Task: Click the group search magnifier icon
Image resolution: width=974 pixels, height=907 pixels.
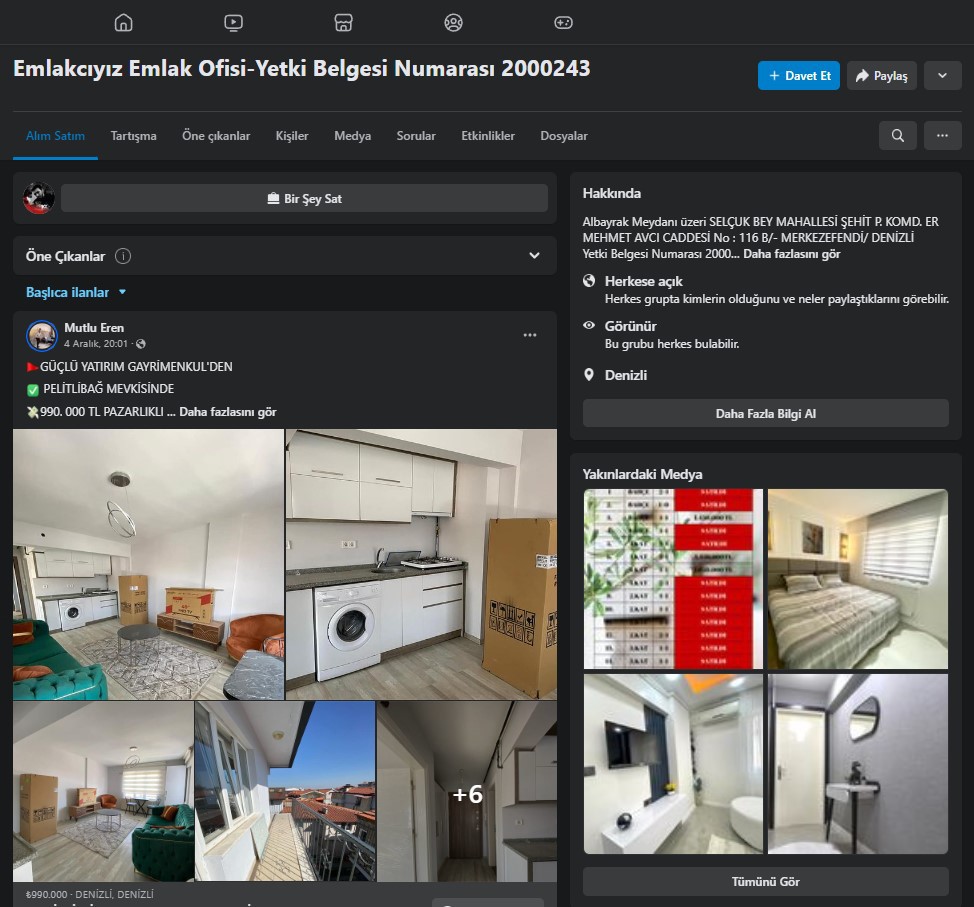Action: pos(897,136)
